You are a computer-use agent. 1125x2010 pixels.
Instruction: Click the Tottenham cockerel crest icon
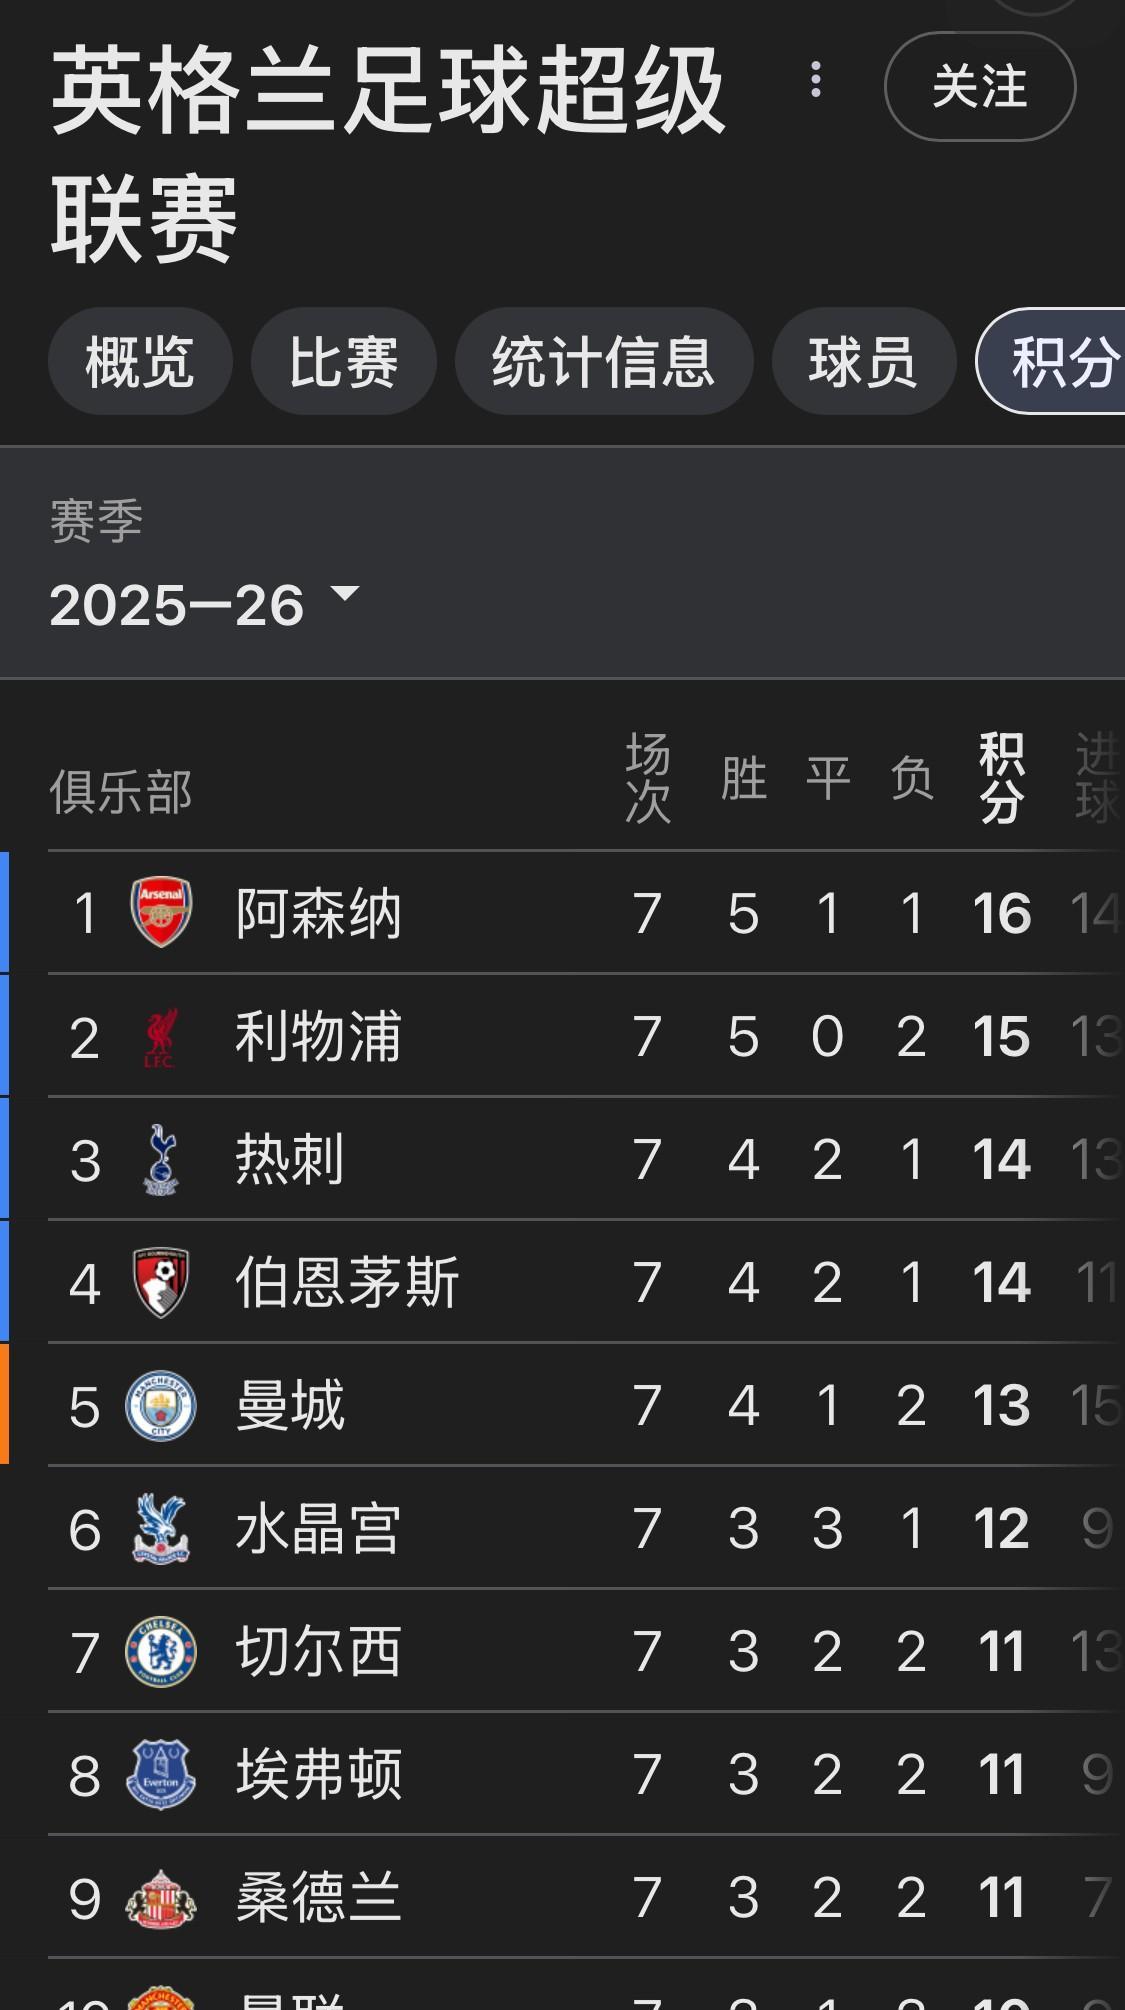(161, 1160)
